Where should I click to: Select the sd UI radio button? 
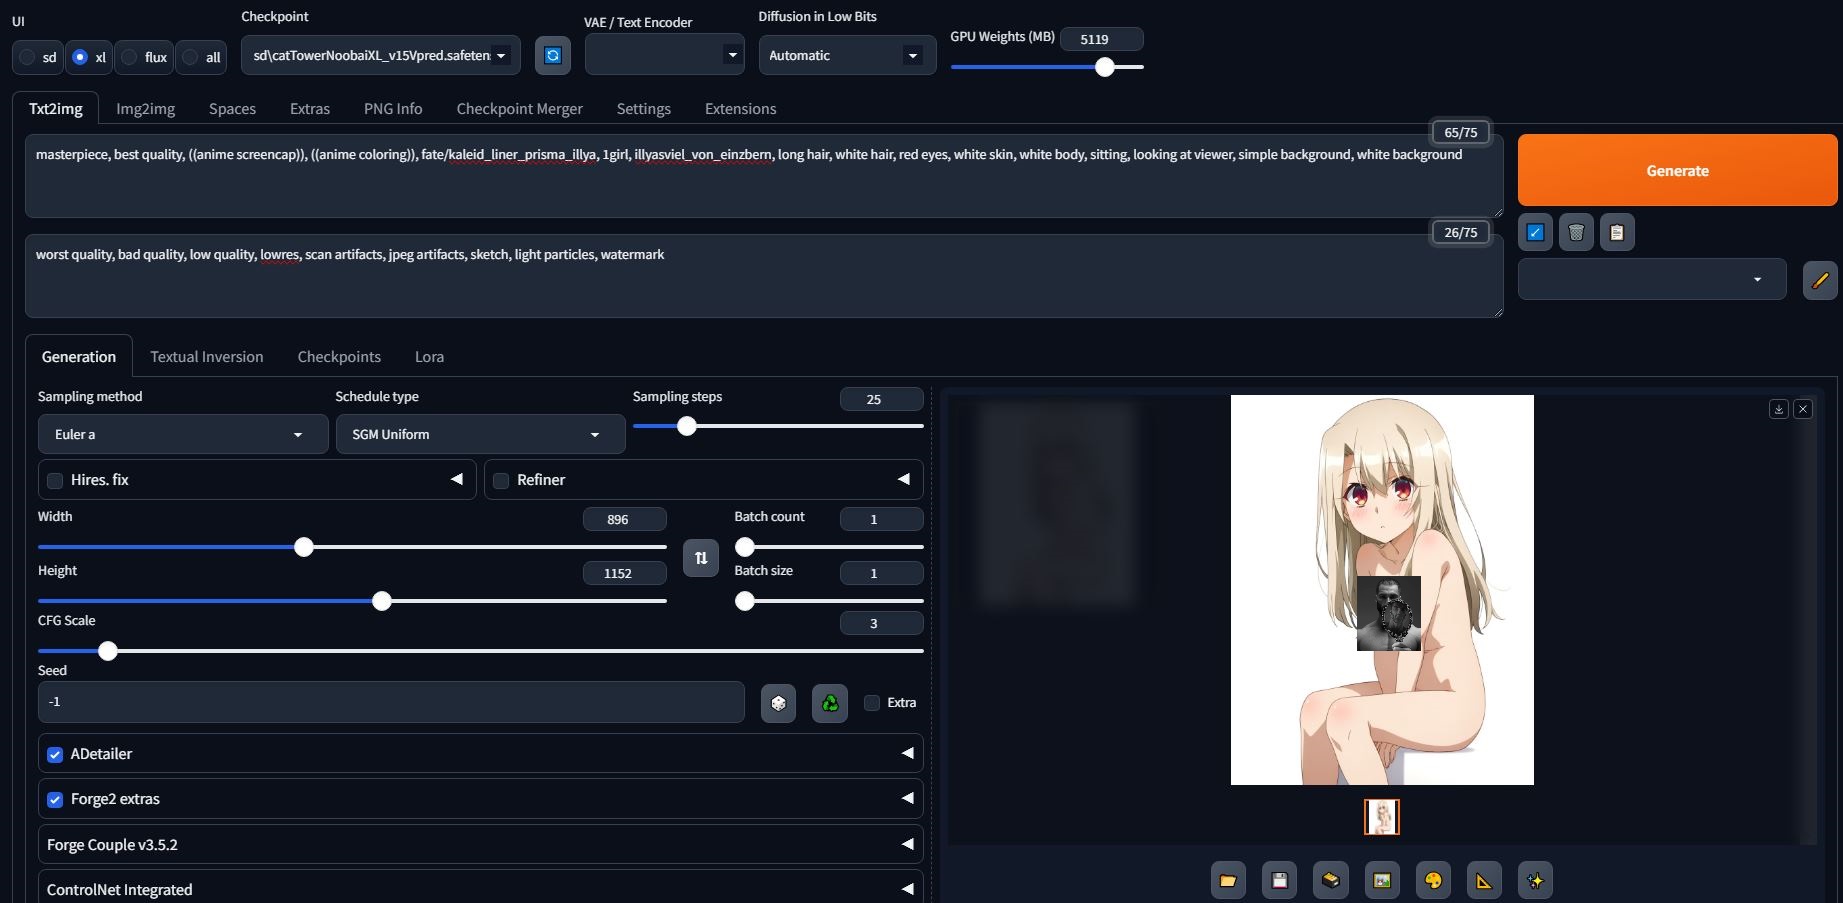pyautogui.click(x=28, y=57)
